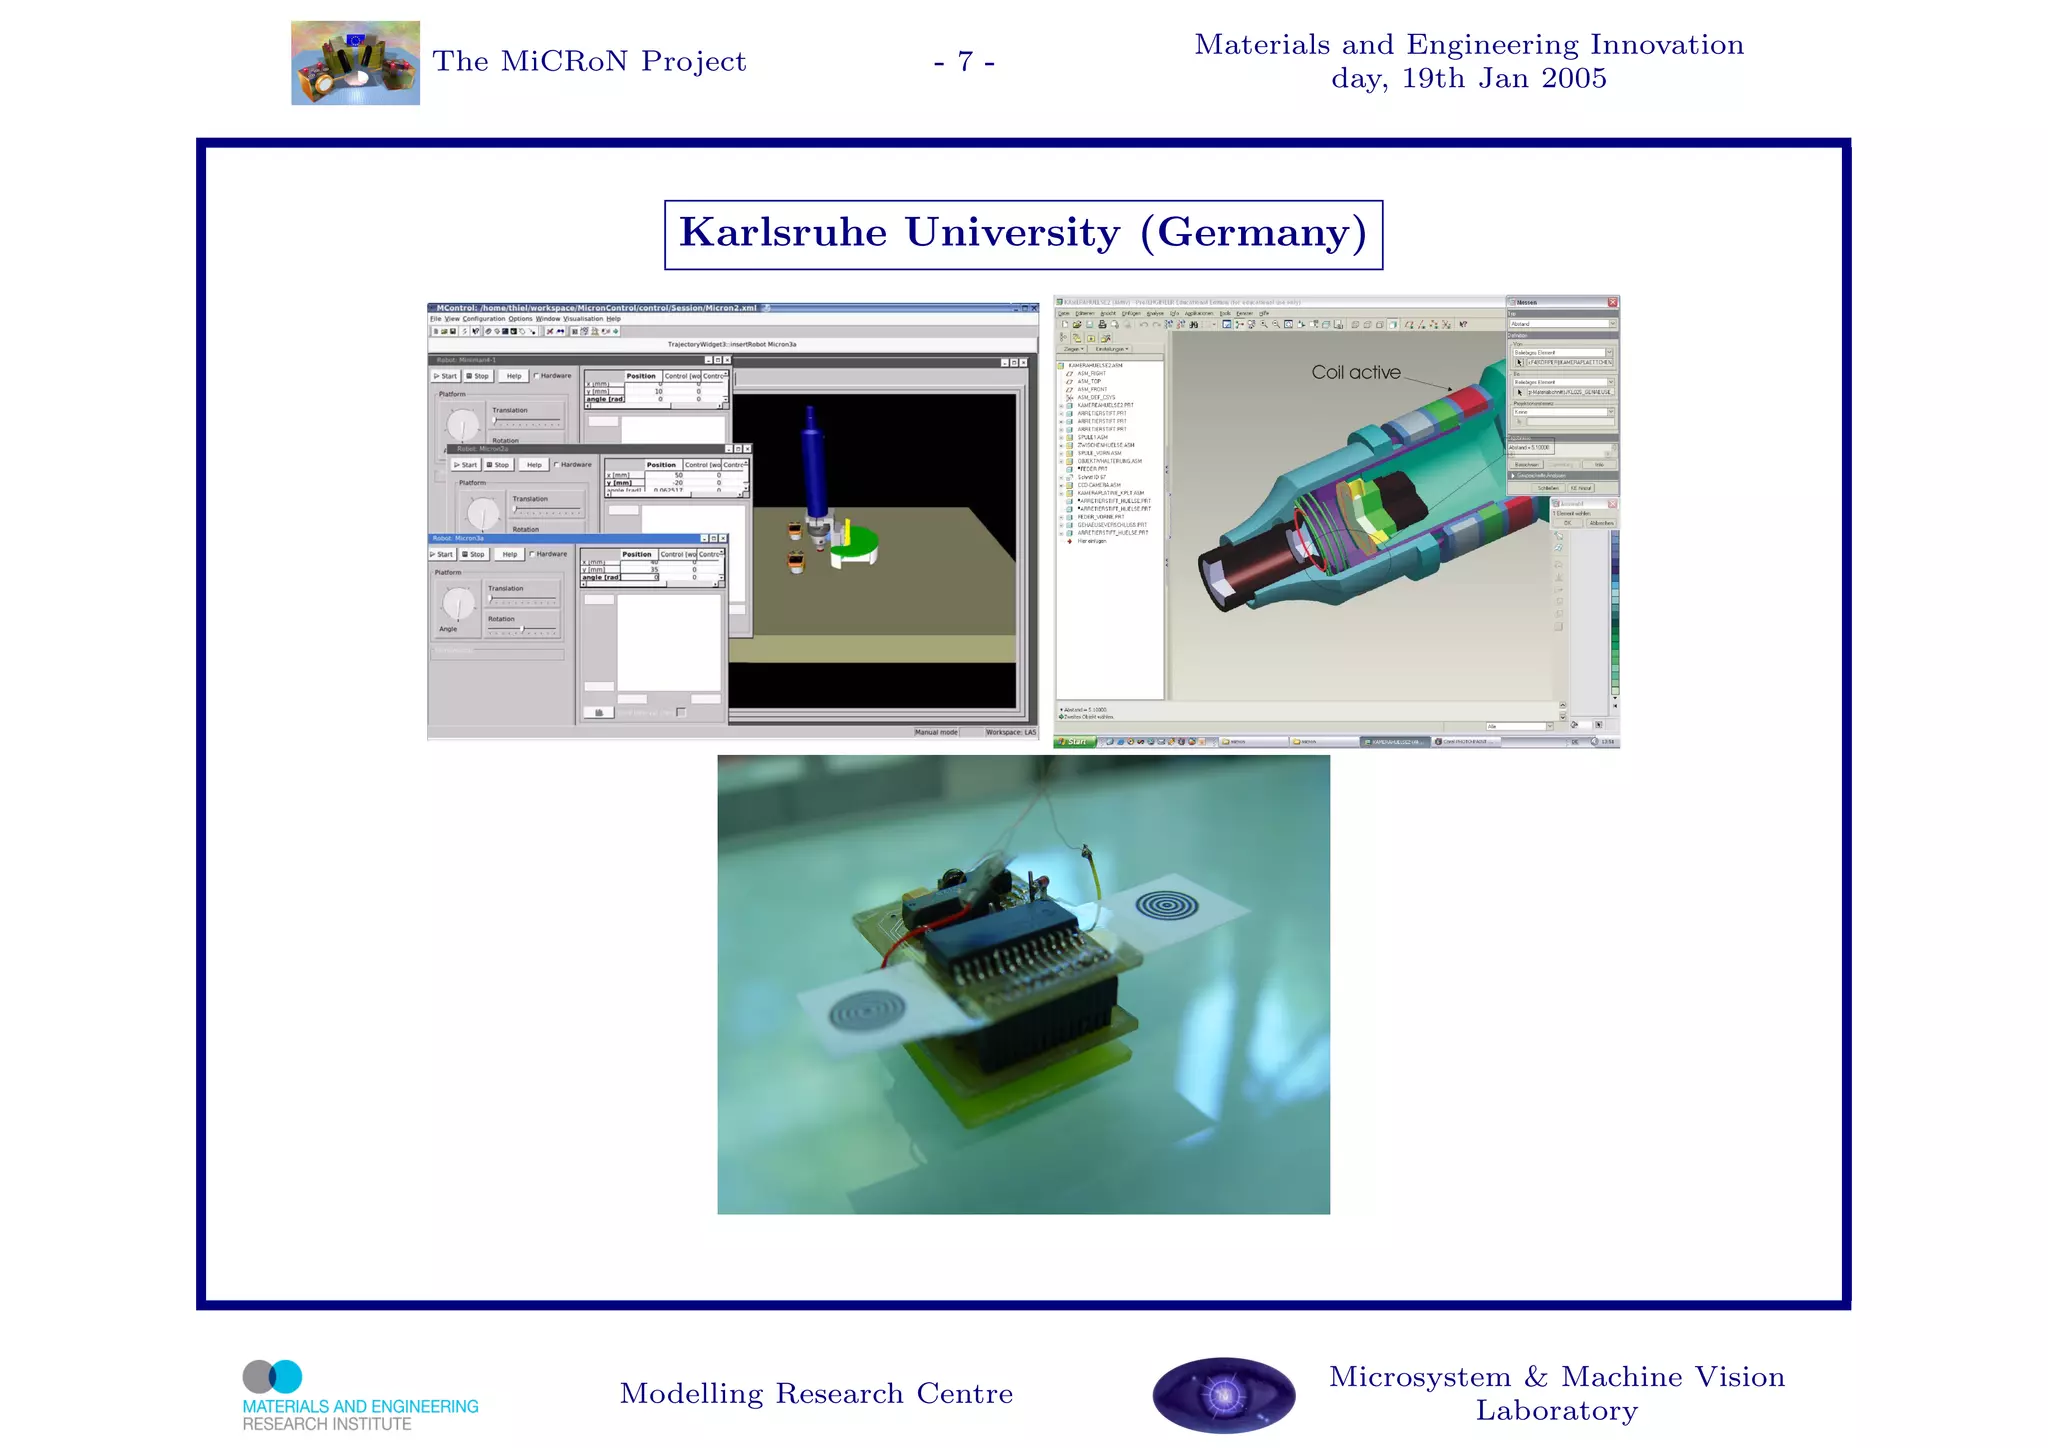Open the Zeigen dropdown in model tree
This screenshot has width=2048, height=1448.
coord(1074,349)
